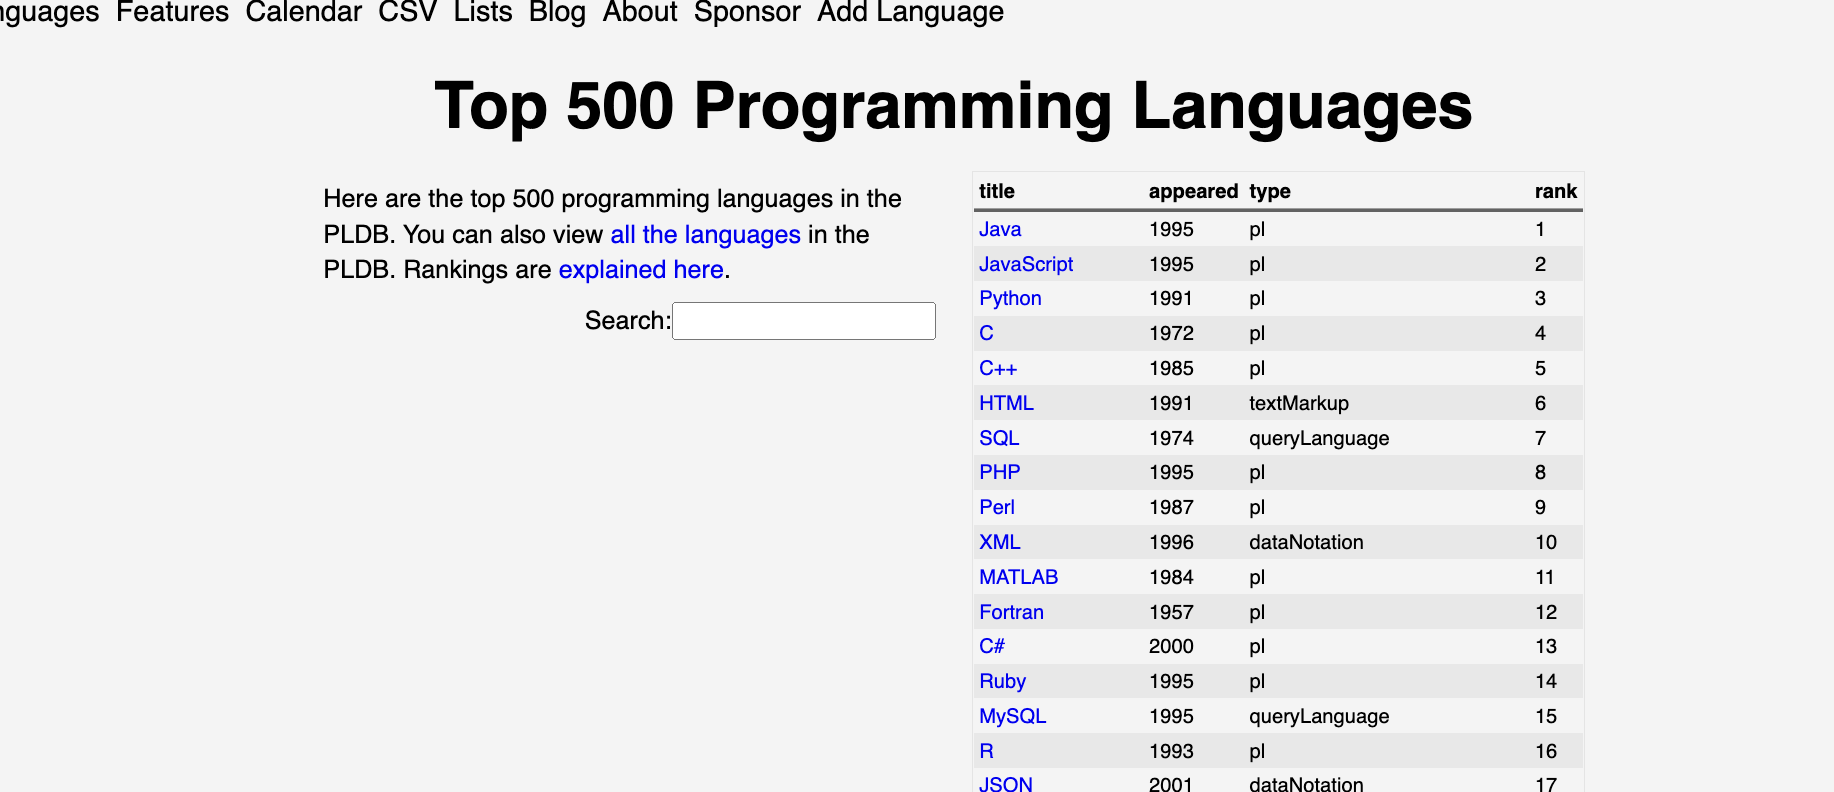Screen dimensions: 1834x792
Task: Open the C# language link
Action: (x=992, y=646)
